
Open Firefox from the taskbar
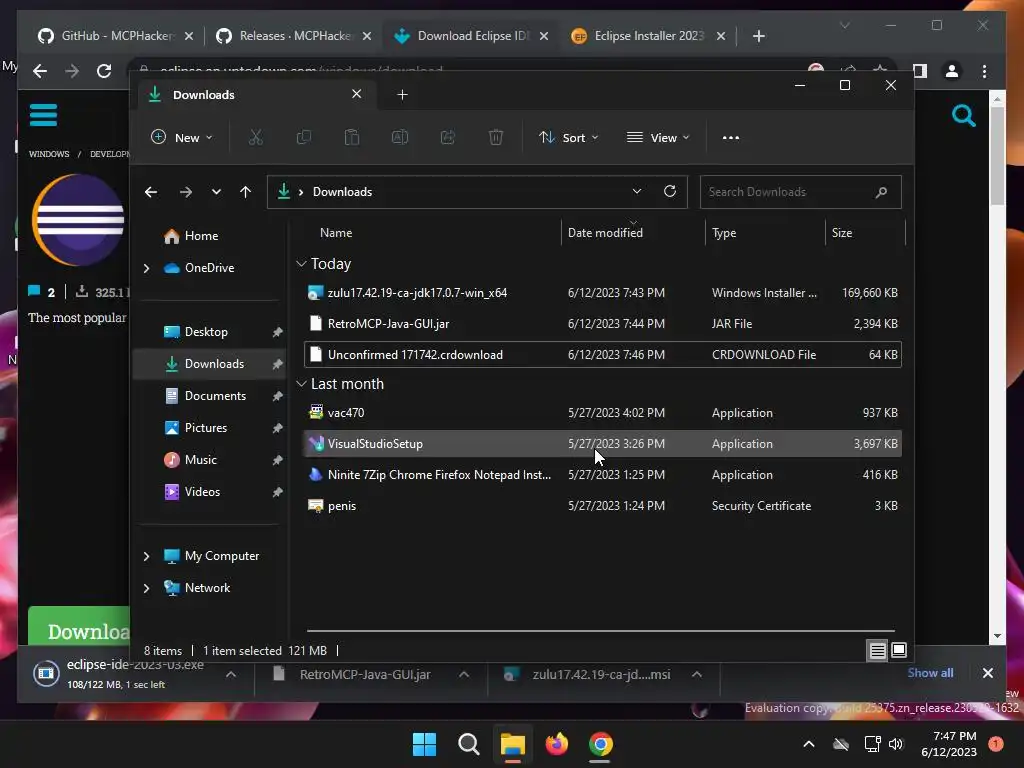[x=556, y=744]
